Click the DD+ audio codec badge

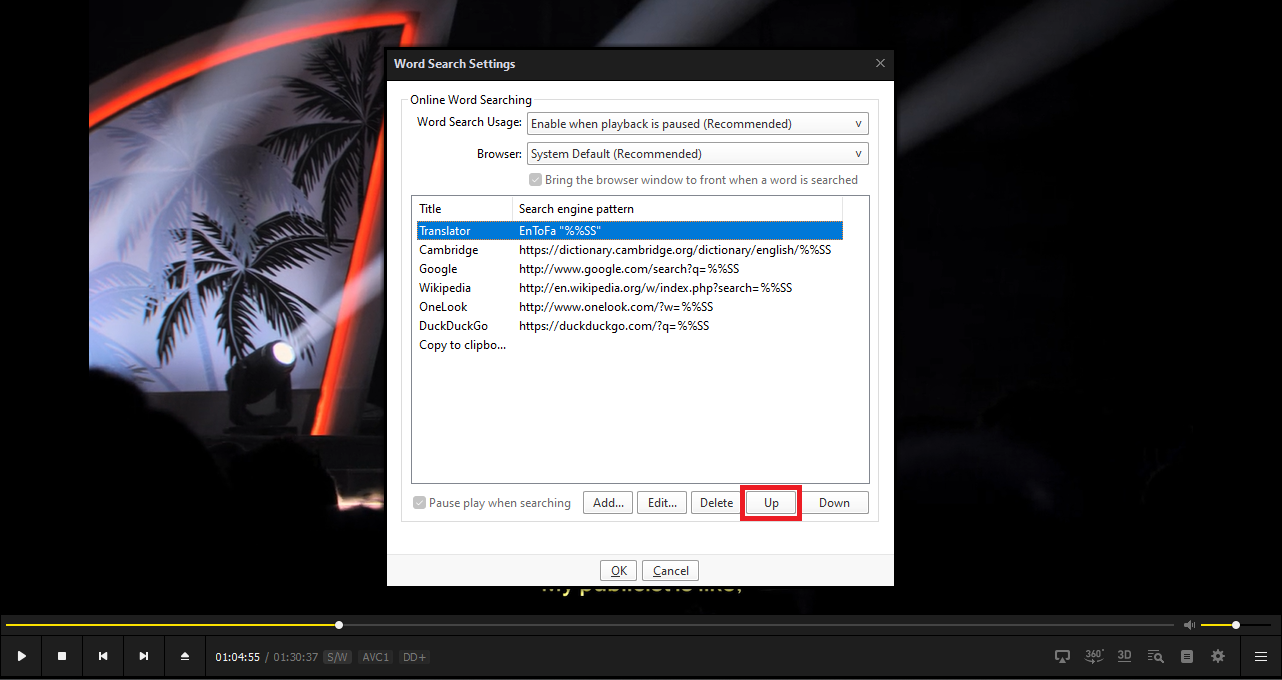point(414,657)
